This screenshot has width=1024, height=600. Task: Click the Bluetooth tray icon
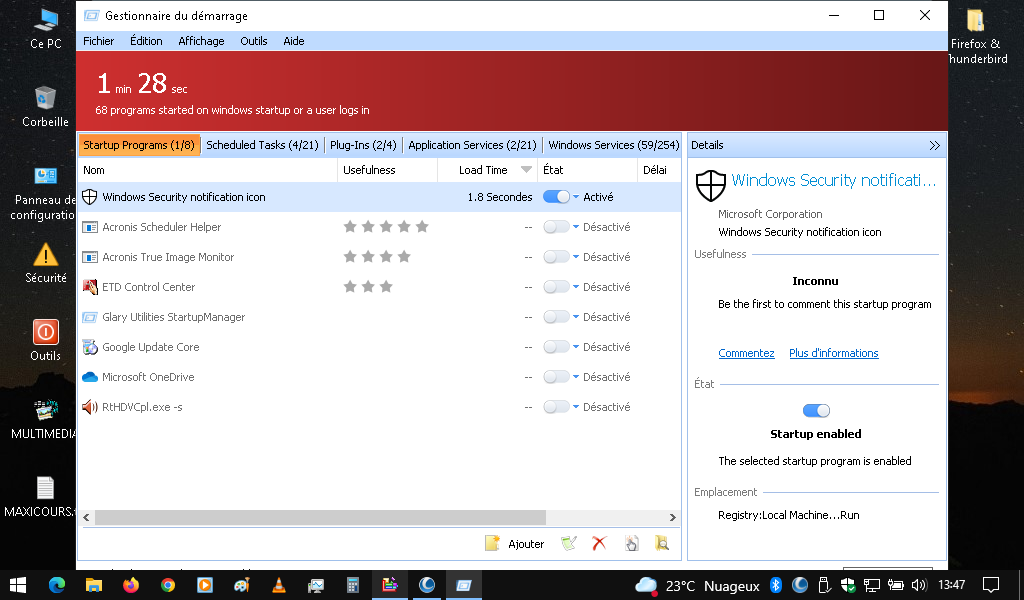(776, 585)
